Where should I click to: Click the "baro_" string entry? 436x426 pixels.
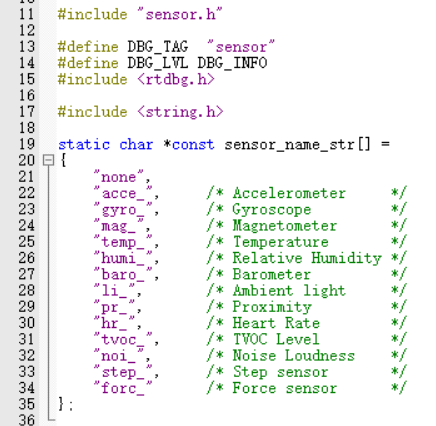click(123, 275)
